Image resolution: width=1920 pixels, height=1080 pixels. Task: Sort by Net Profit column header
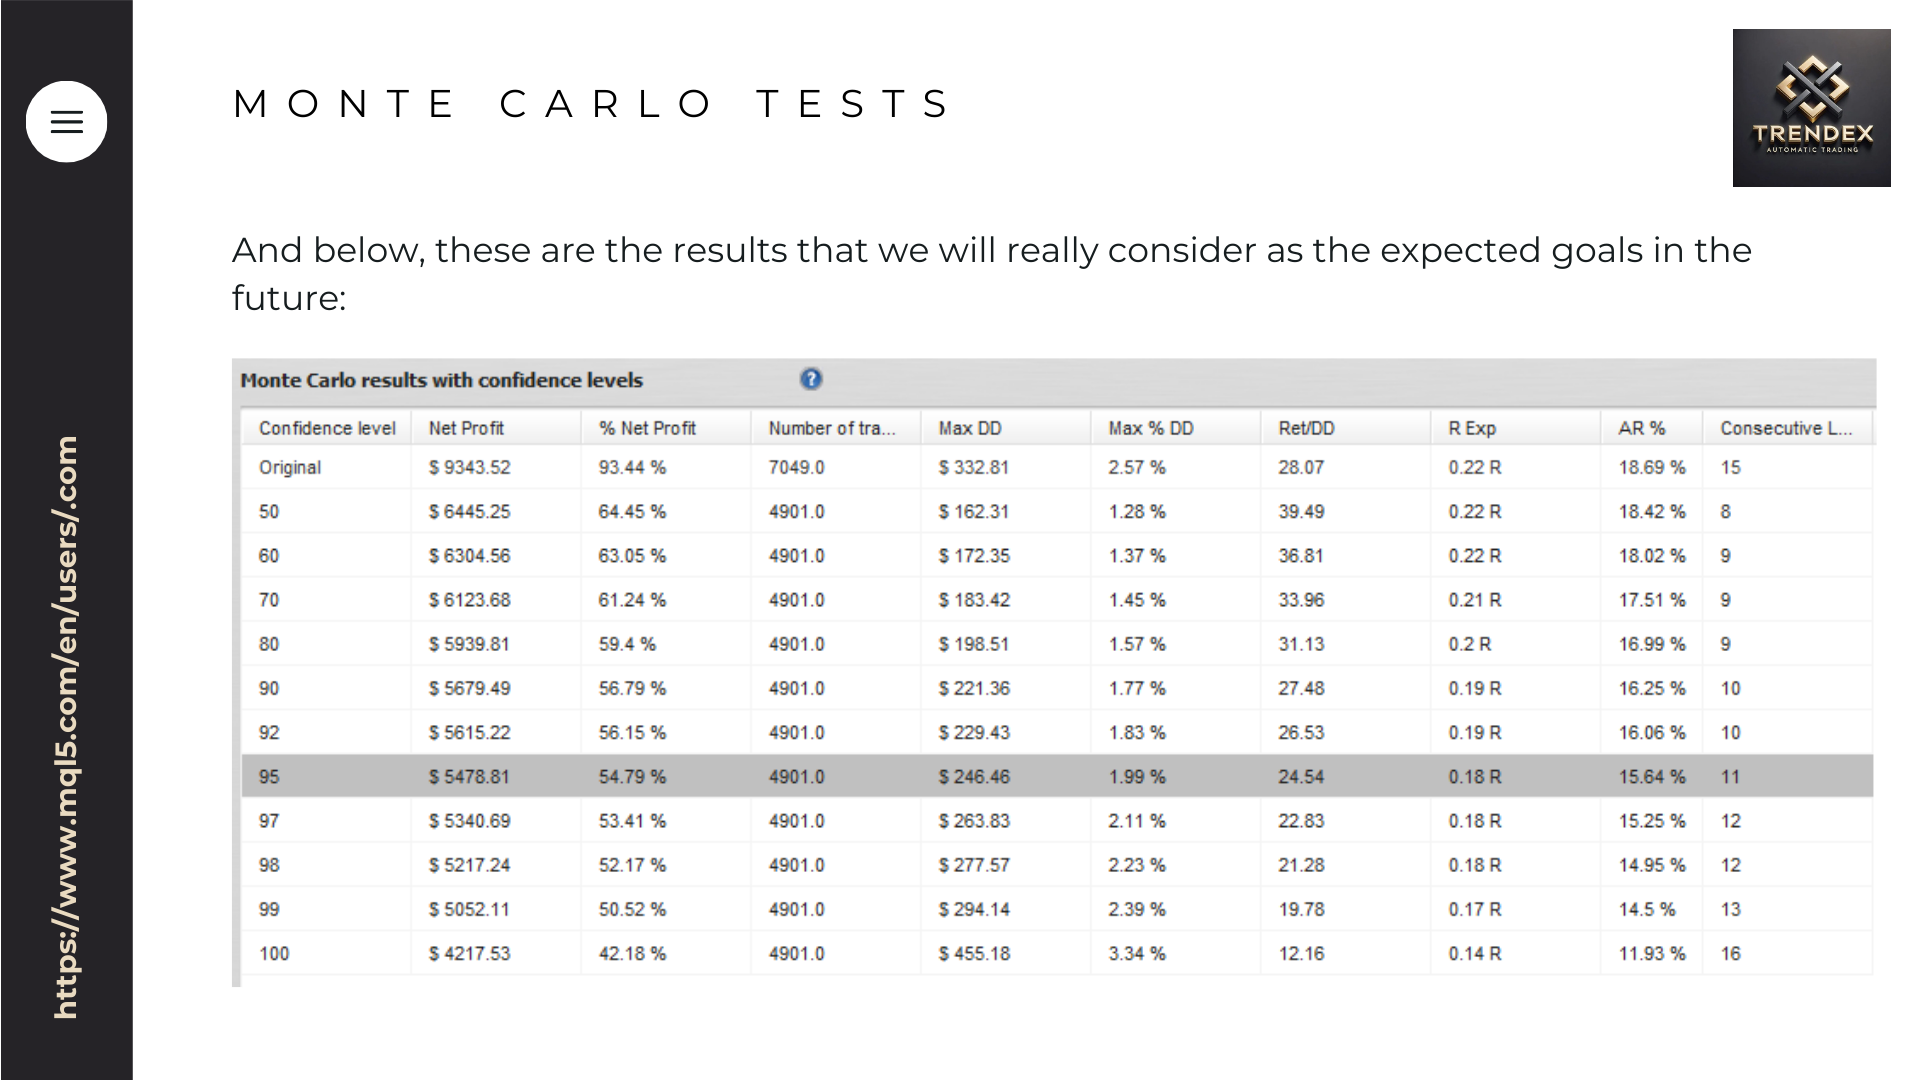496,428
